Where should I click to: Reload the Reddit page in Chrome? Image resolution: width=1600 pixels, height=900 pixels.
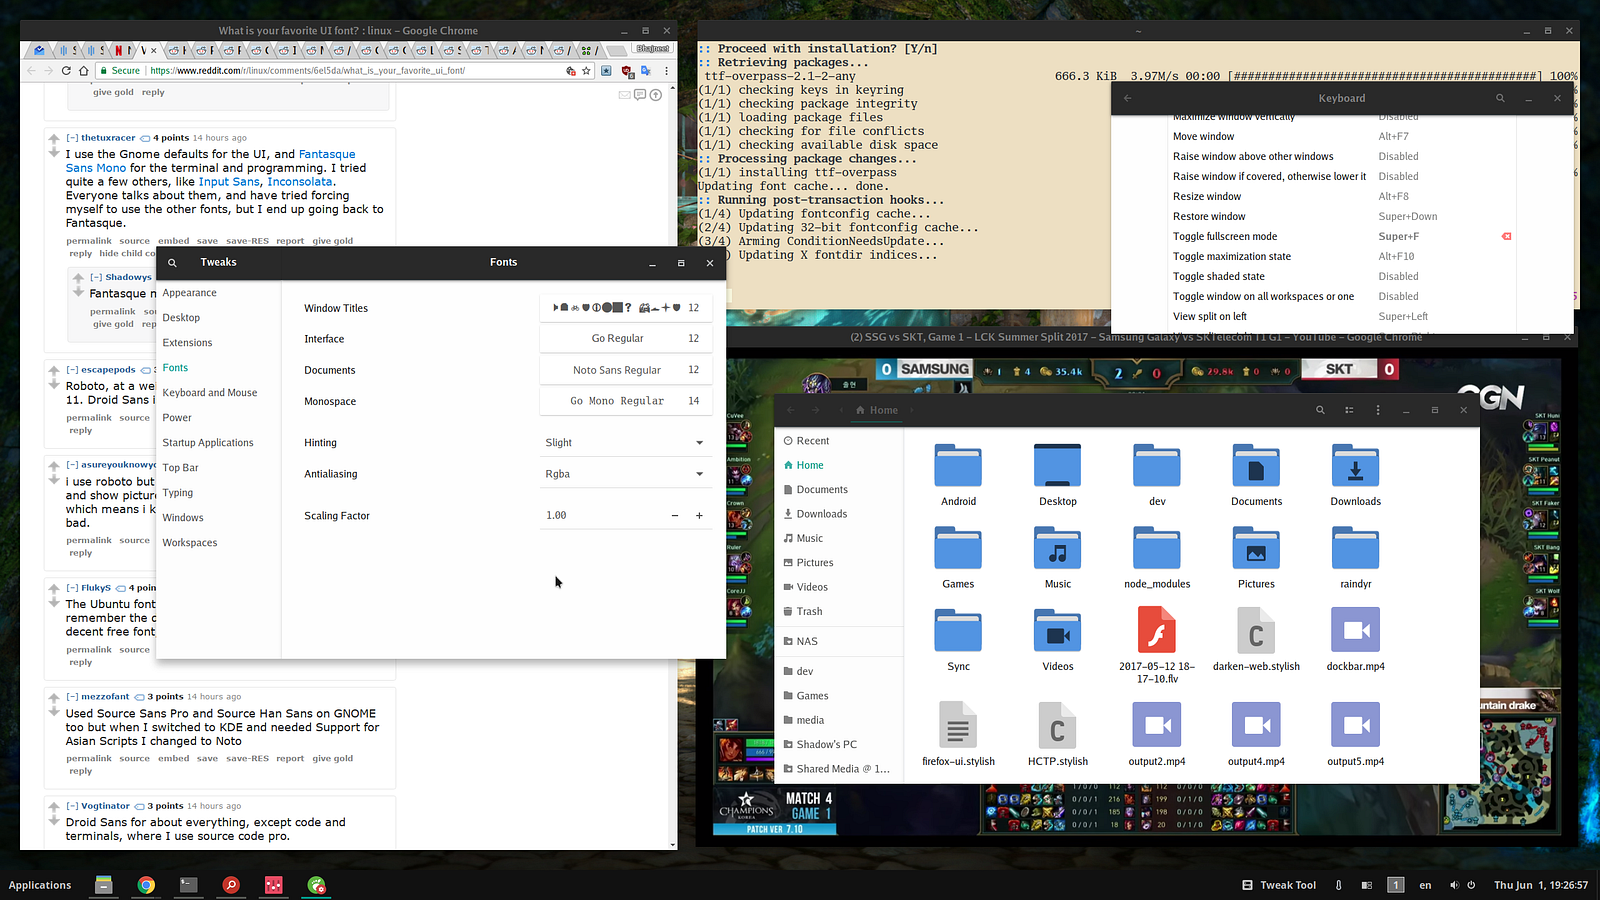tap(67, 71)
